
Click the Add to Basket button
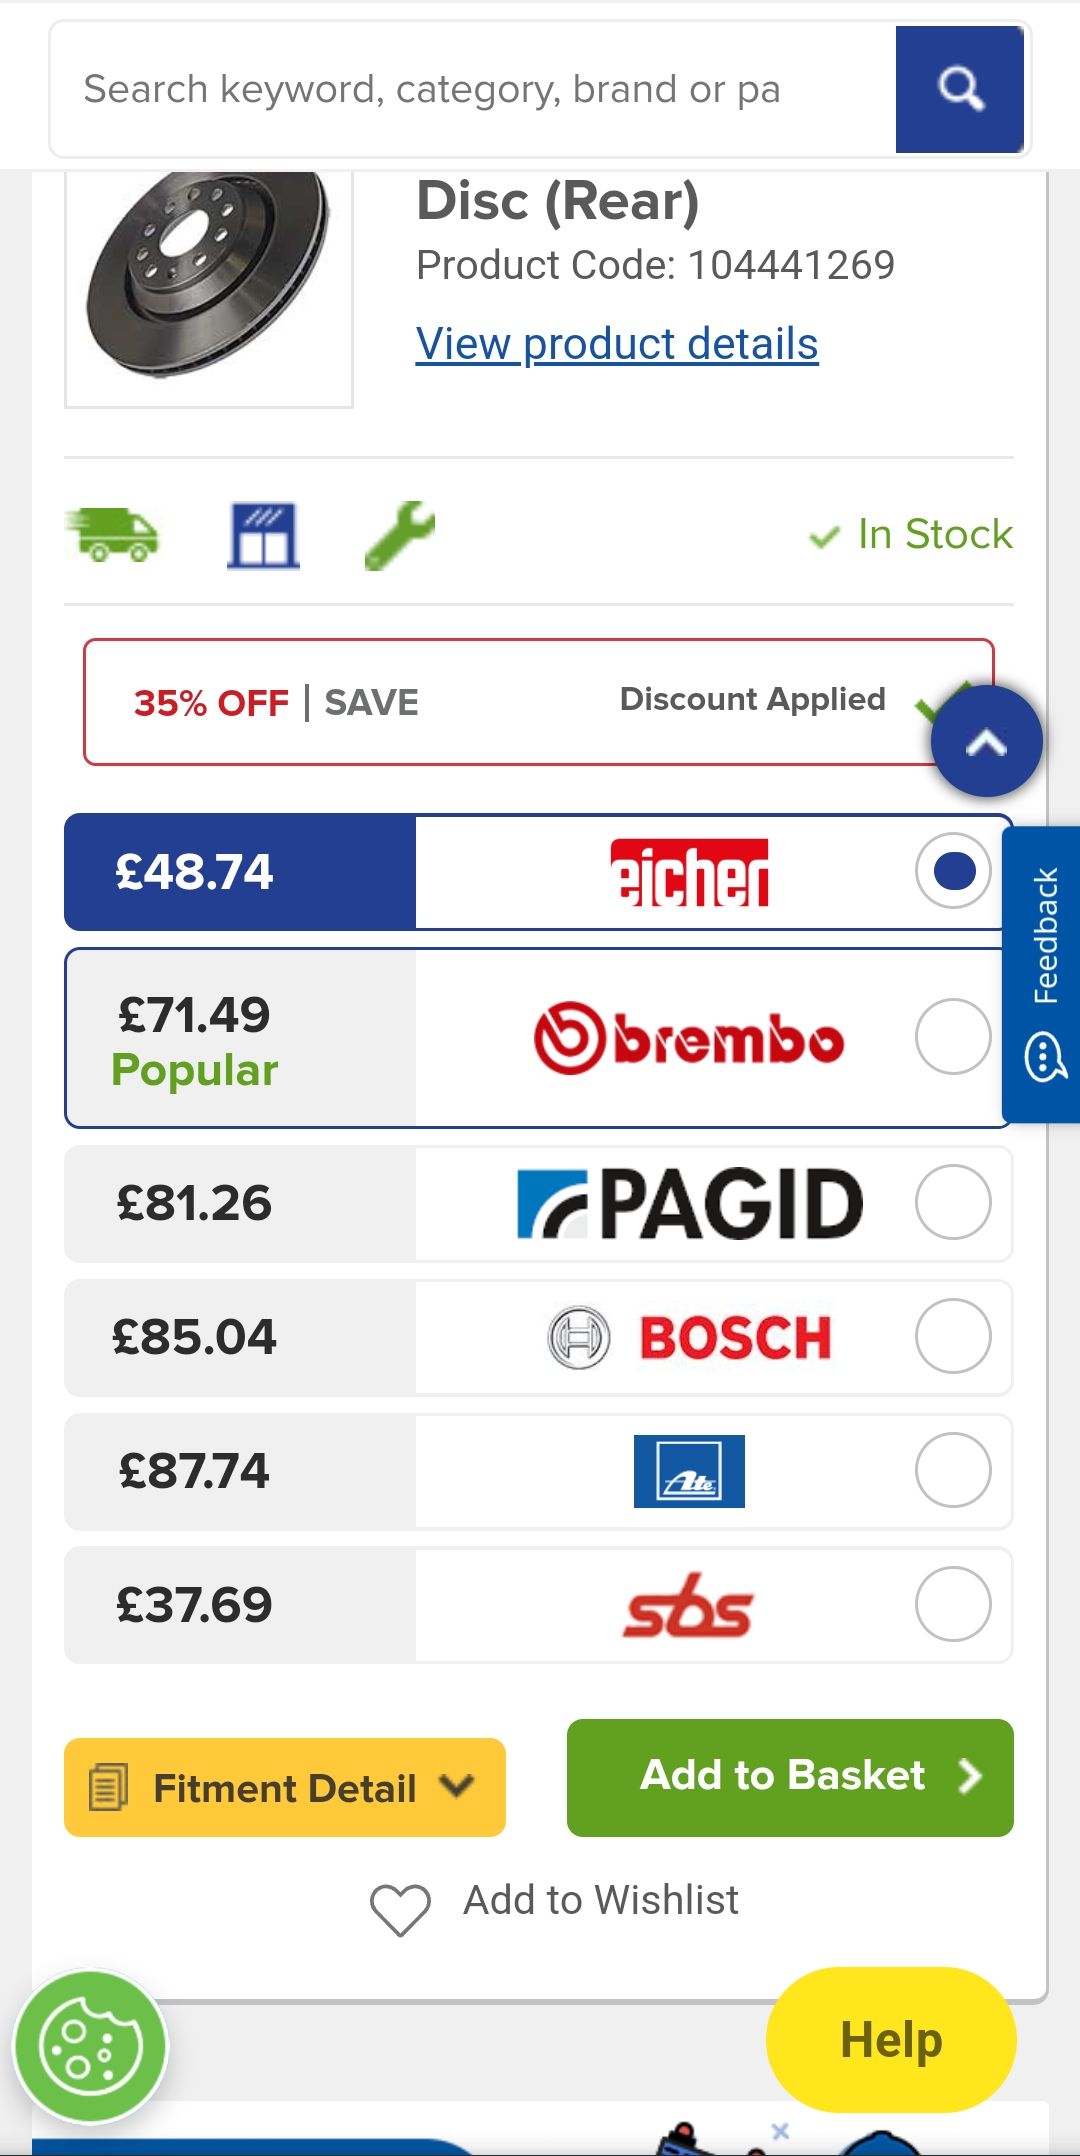pos(790,1777)
